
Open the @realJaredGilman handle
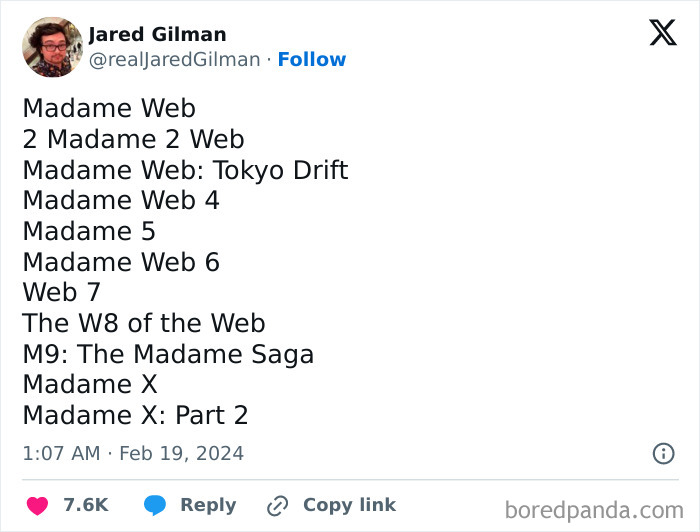tap(175, 60)
